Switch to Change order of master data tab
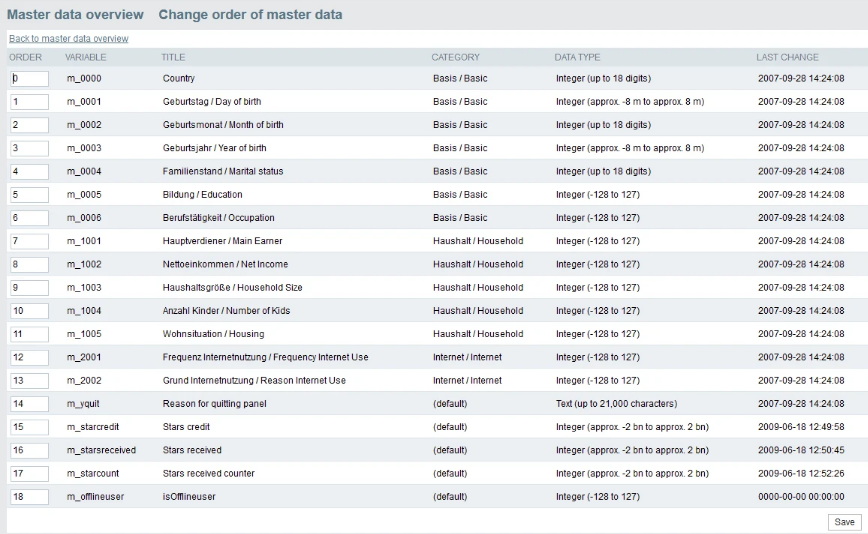Screen dimensions: 868x534 tap(250, 14)
